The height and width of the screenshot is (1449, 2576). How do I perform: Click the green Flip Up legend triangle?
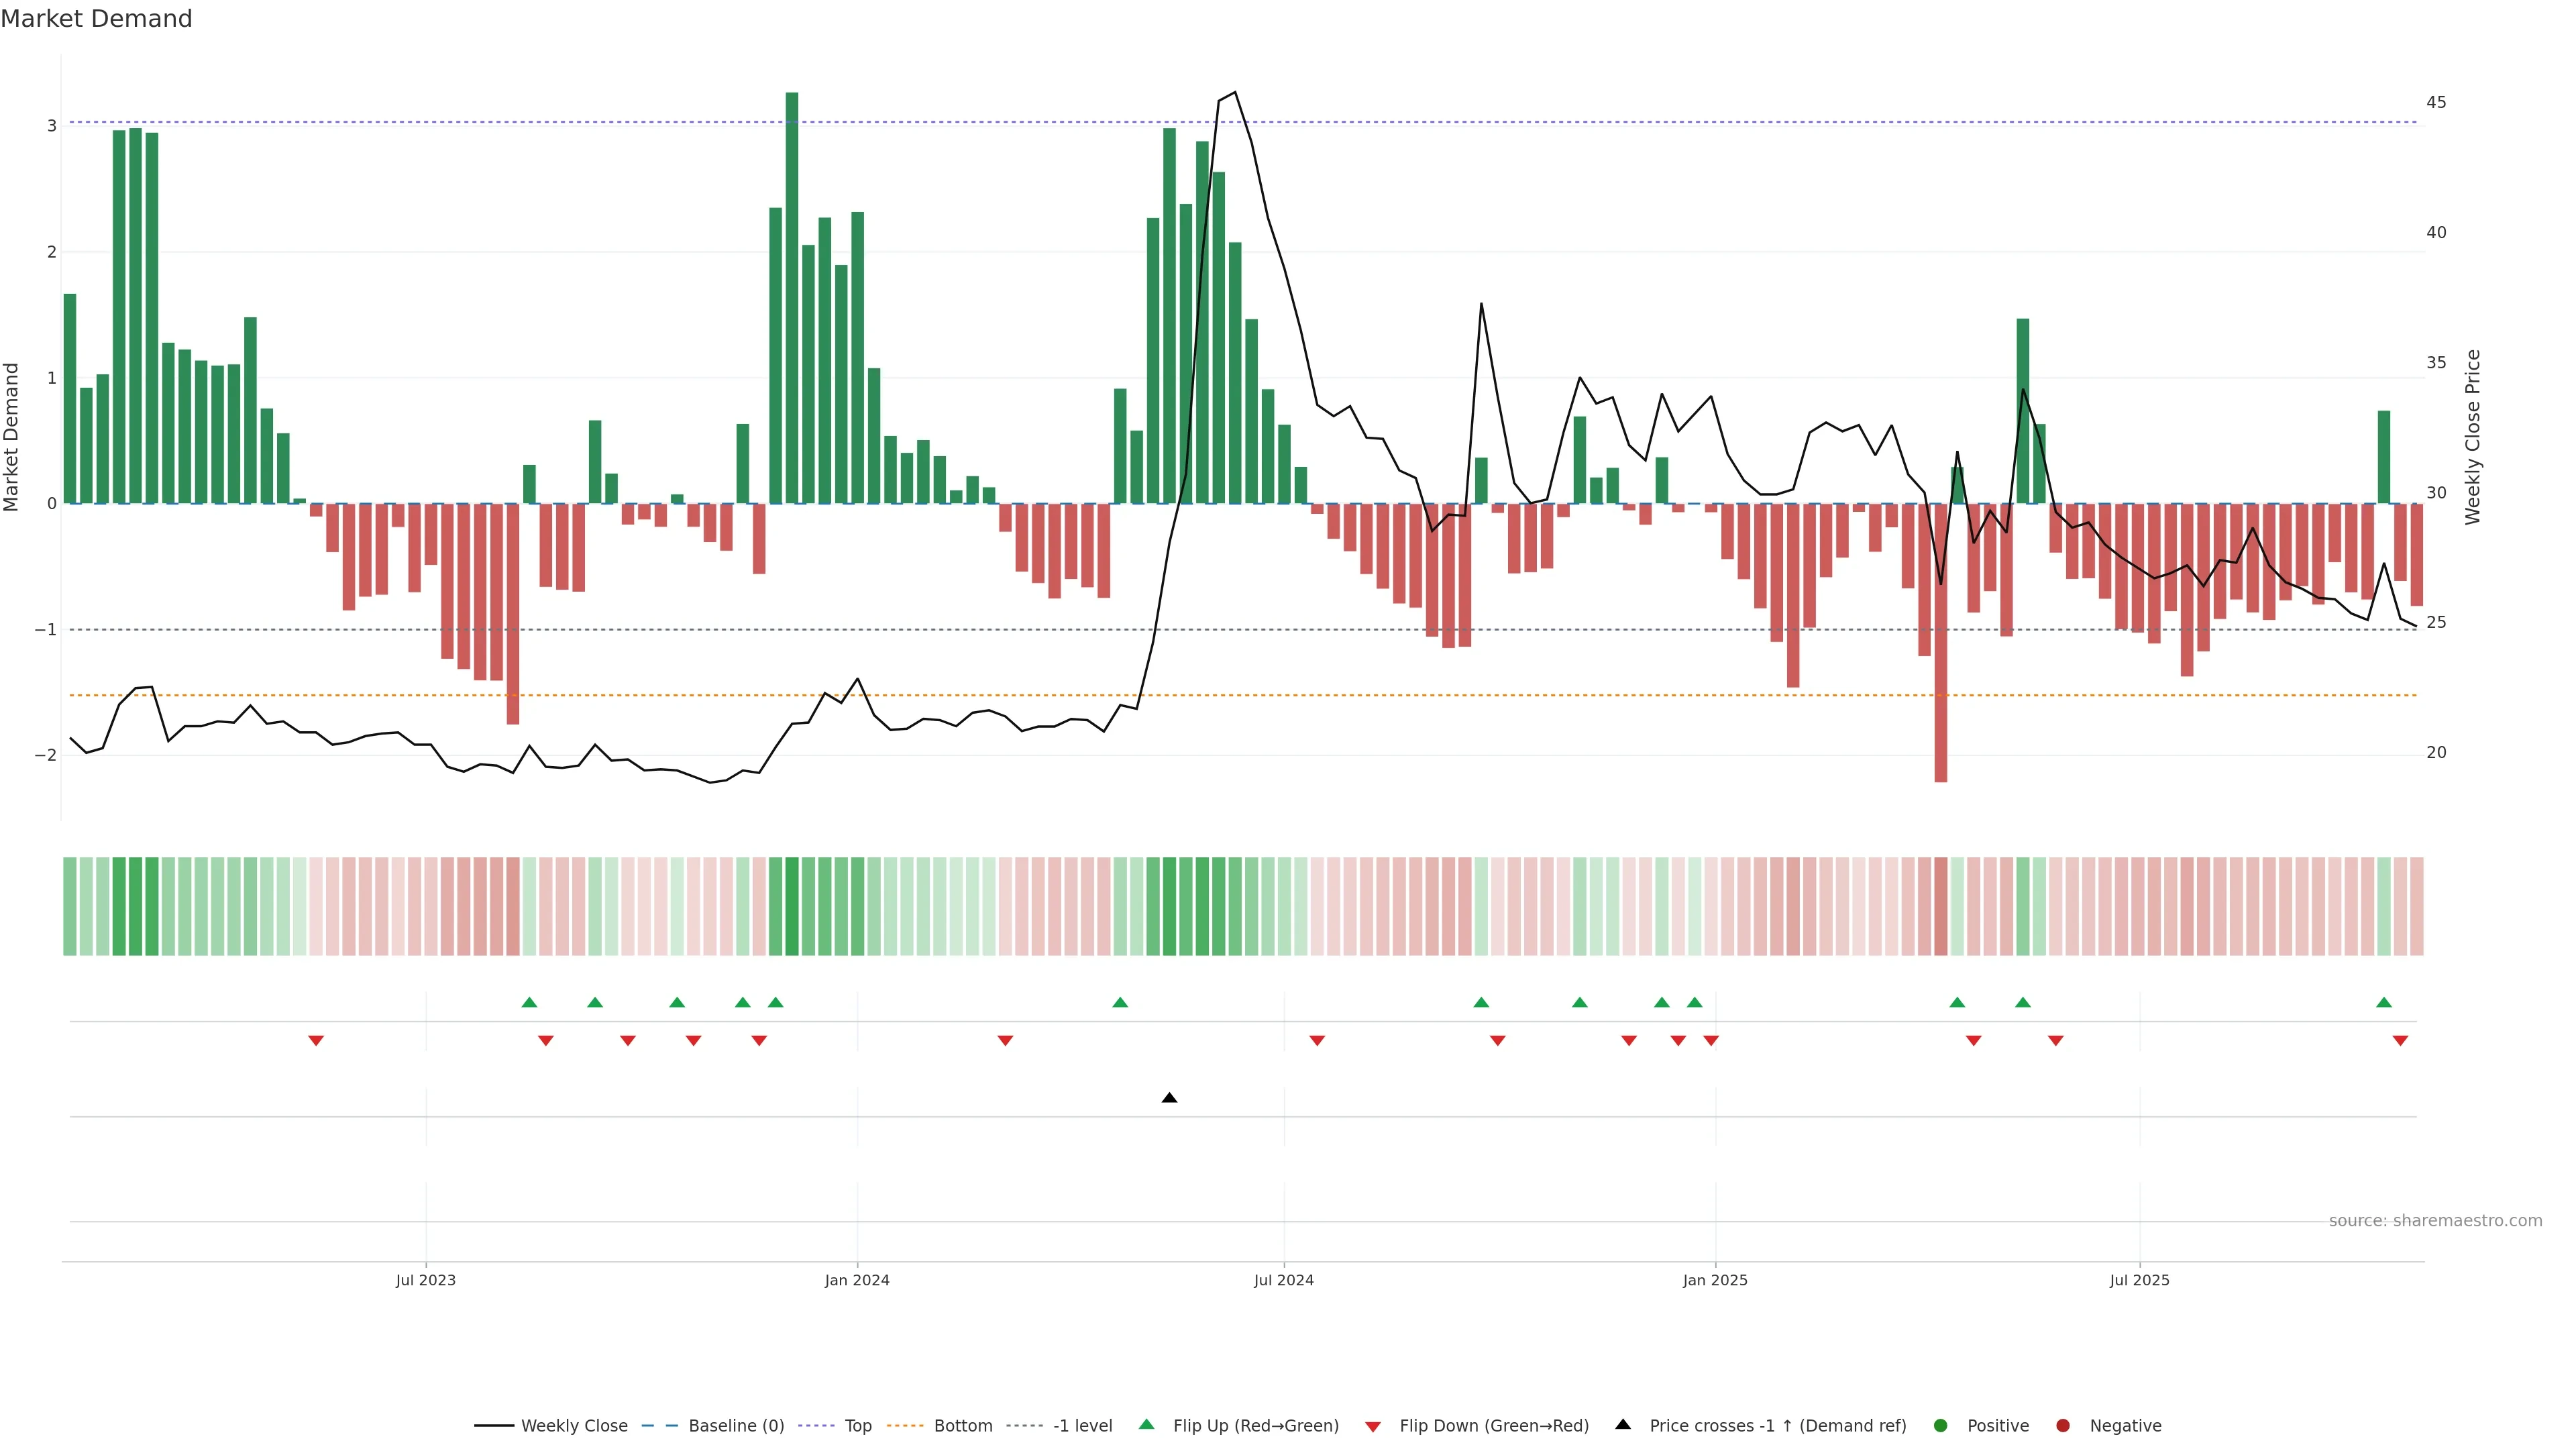pyautogui.click(x=1147, y=1425)
